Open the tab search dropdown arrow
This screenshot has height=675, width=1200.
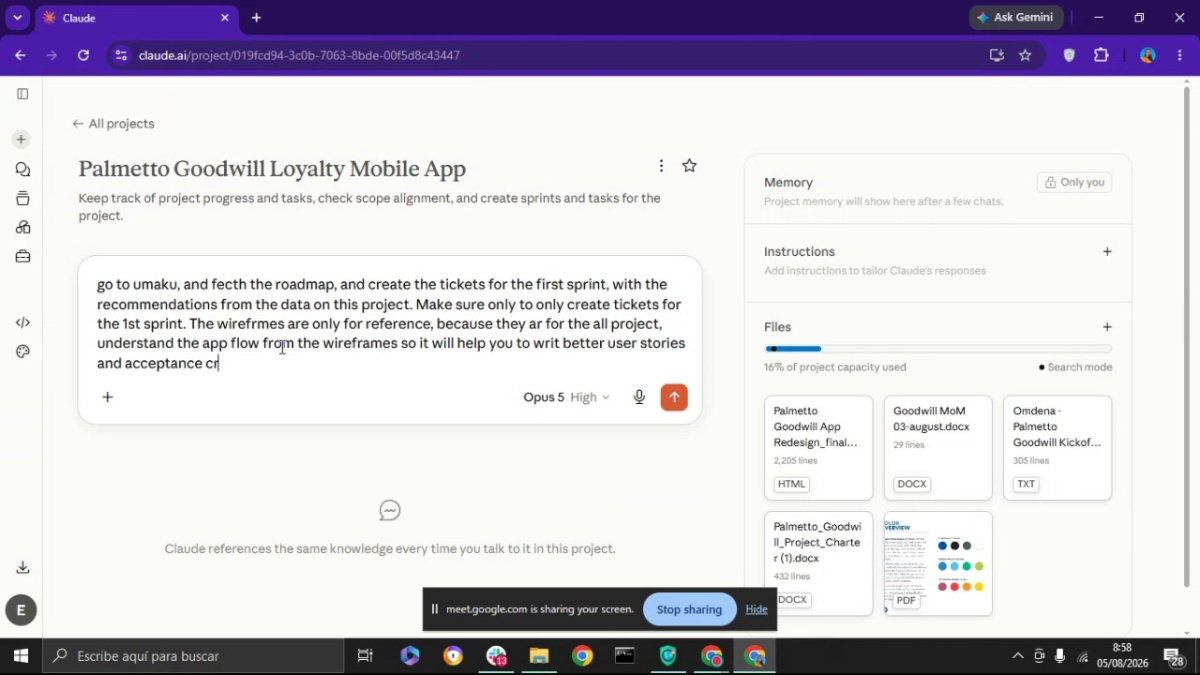[x=17, y=18]
